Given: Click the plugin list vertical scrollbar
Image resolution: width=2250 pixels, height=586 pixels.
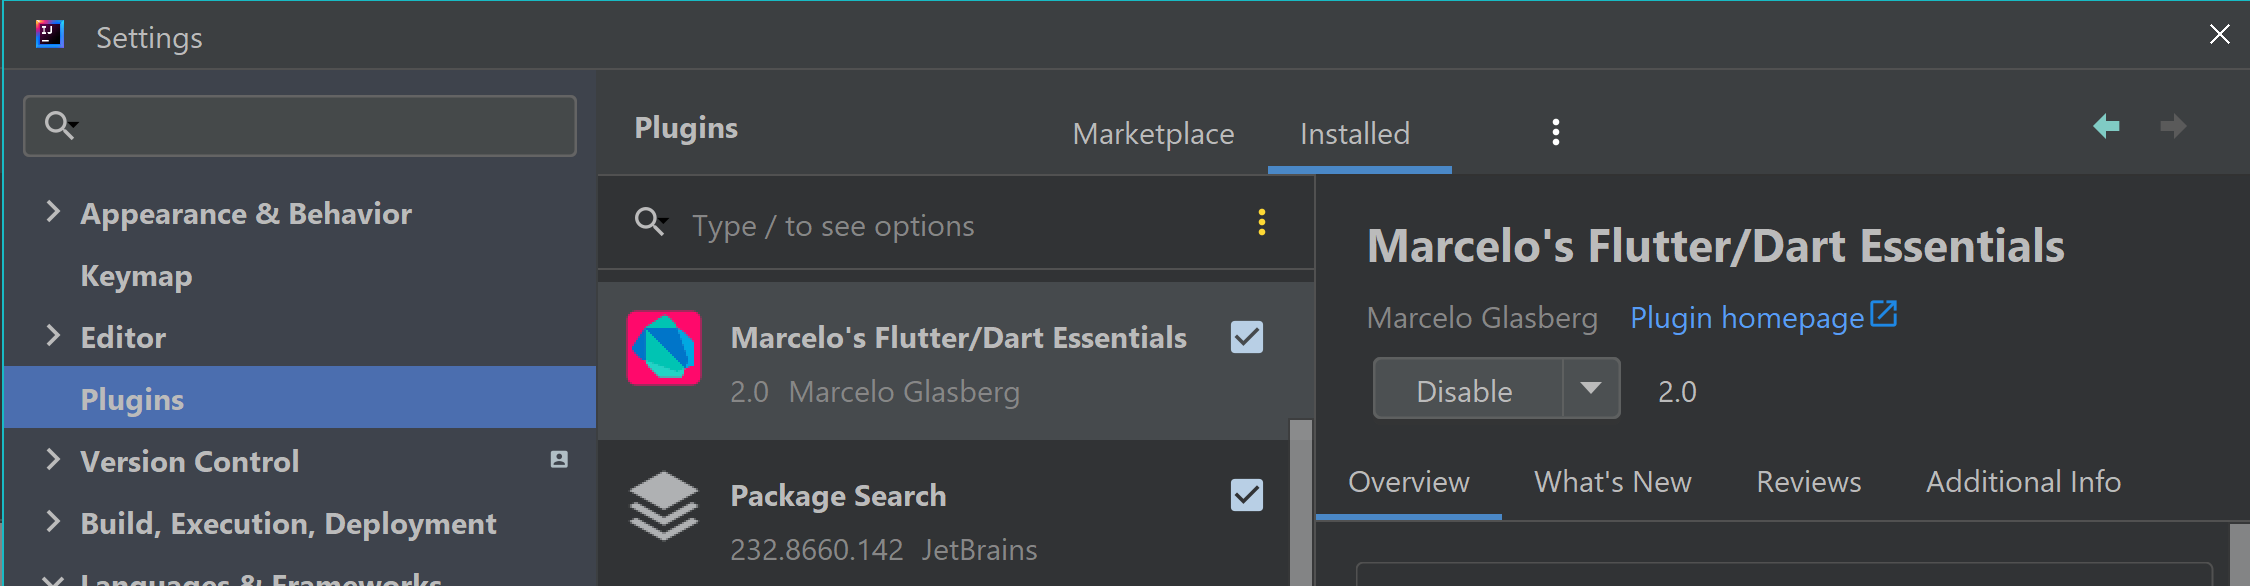Looking at the screenshot, I should tap(1300, 502).
